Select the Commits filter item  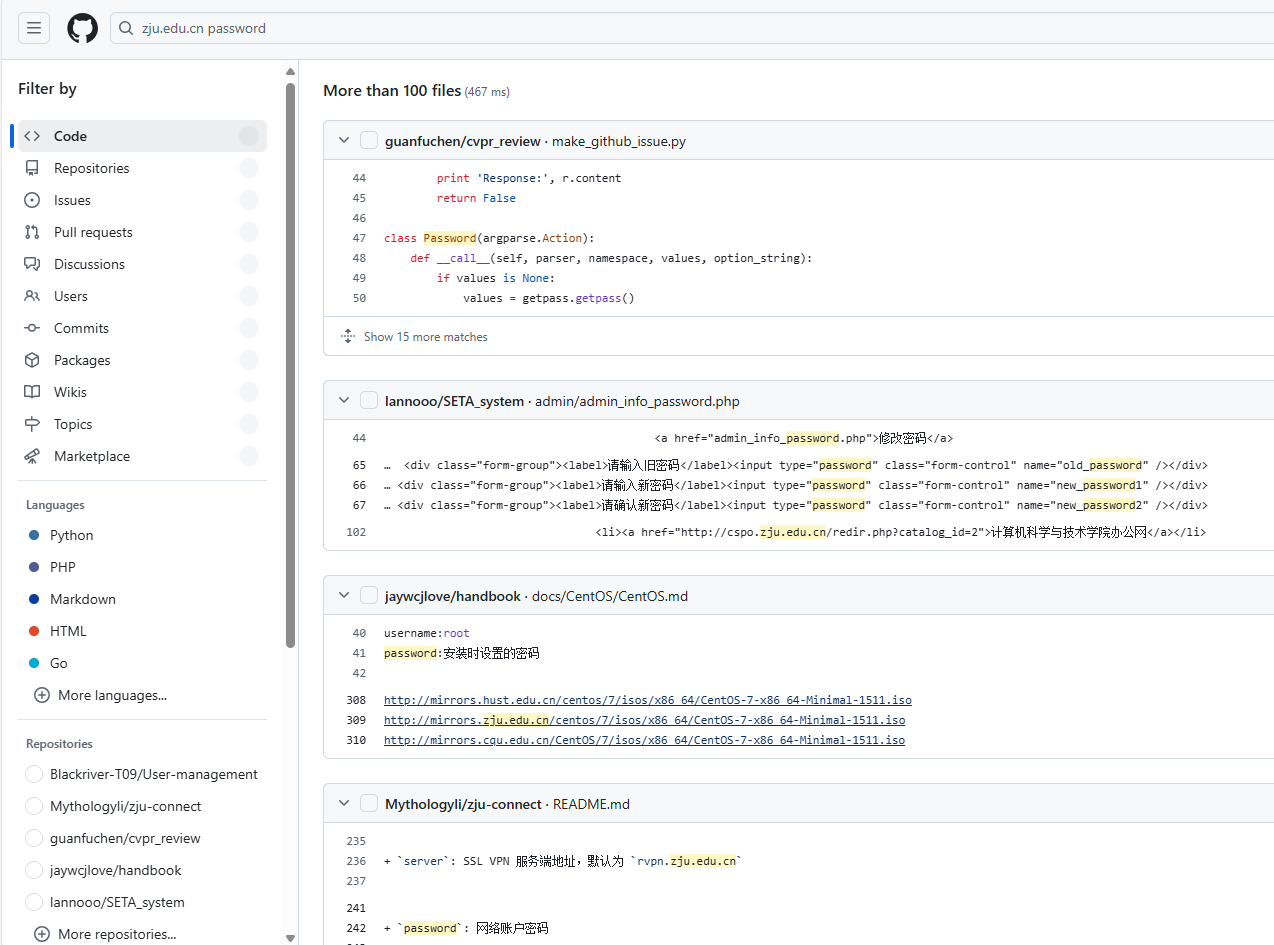(x=81, y=328)
